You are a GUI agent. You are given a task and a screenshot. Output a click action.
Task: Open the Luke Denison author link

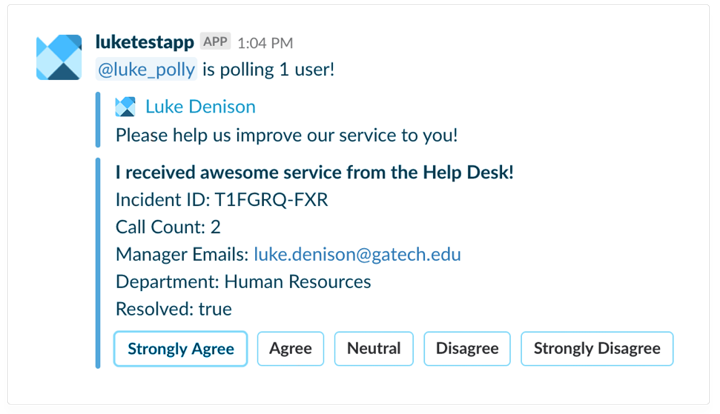201,107
